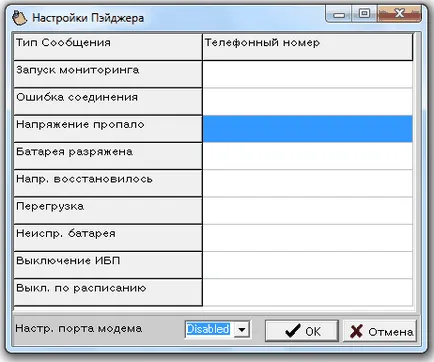Screen dimensions: 434x362
Task: Select the Батарея разряжена row header
Action: coord(108,156)
